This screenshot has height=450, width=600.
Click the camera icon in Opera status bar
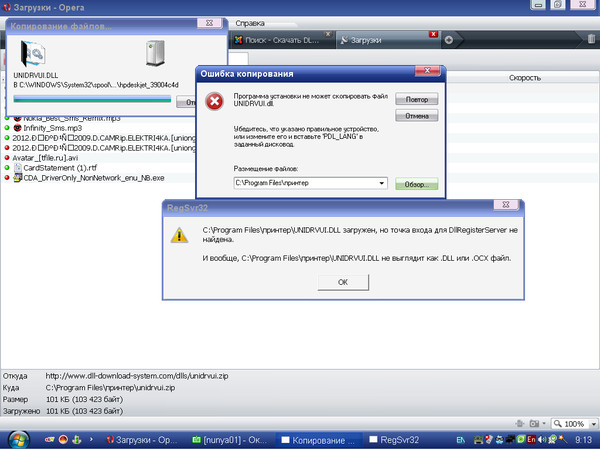click(534, 424)
